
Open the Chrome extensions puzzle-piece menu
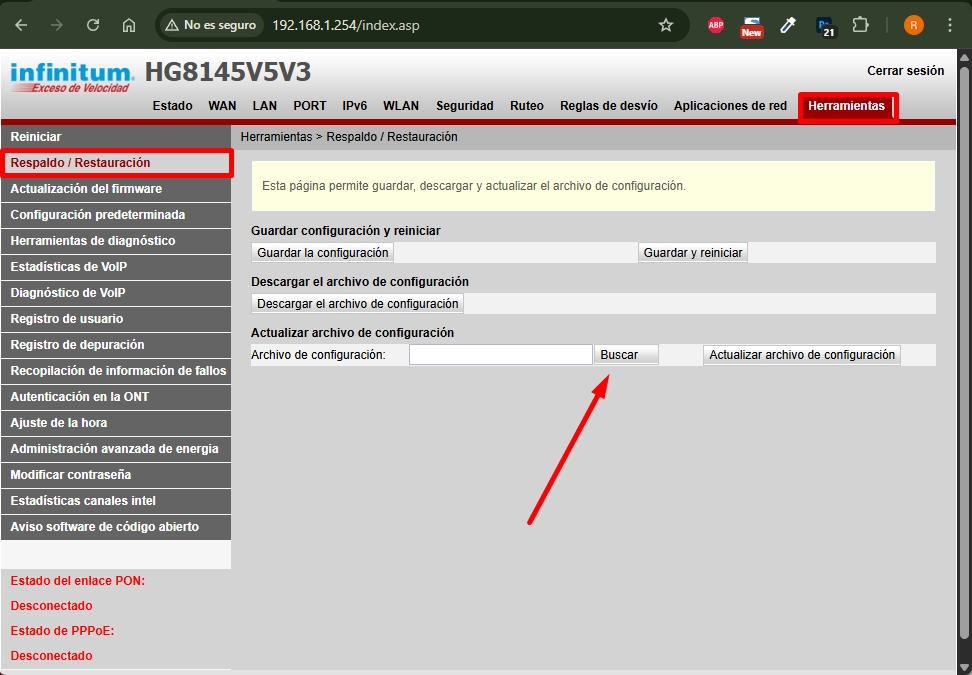[860, 25]
